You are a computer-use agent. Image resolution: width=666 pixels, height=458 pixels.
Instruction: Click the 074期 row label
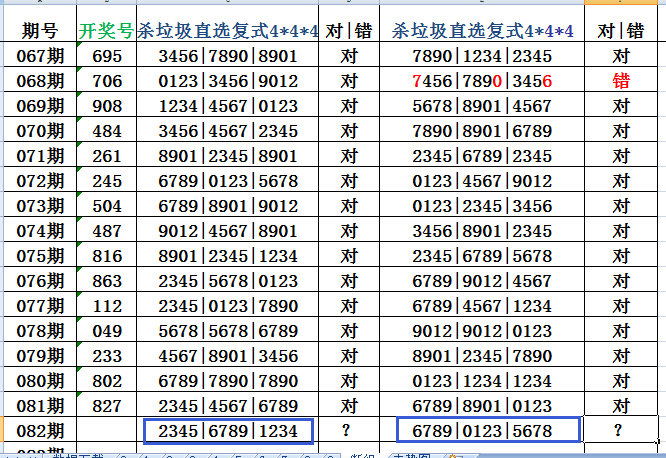tap(40, 231)
